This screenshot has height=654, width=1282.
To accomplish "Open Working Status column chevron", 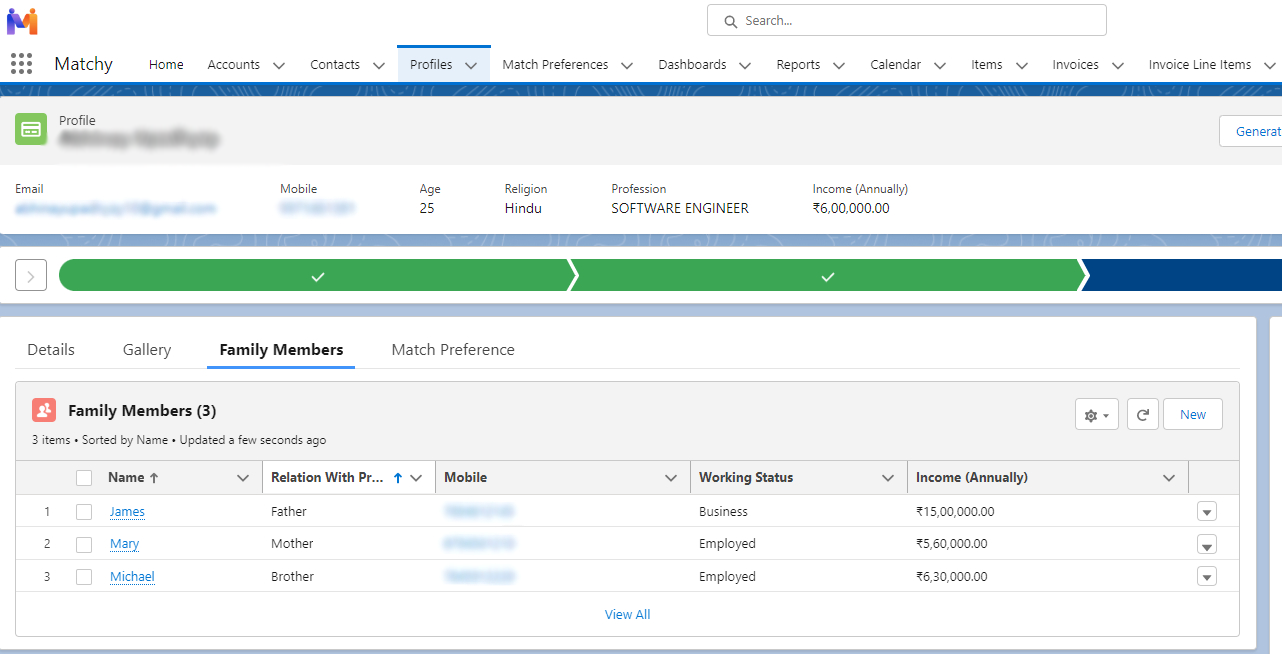I will 888,478.
